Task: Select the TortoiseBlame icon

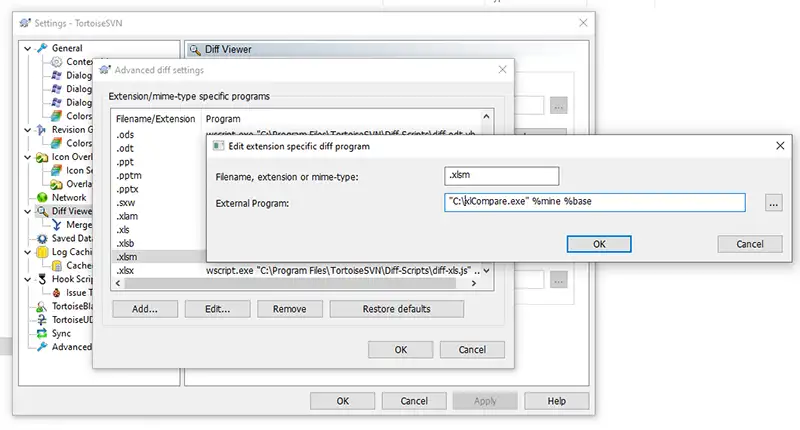Action: pos(42,306)
